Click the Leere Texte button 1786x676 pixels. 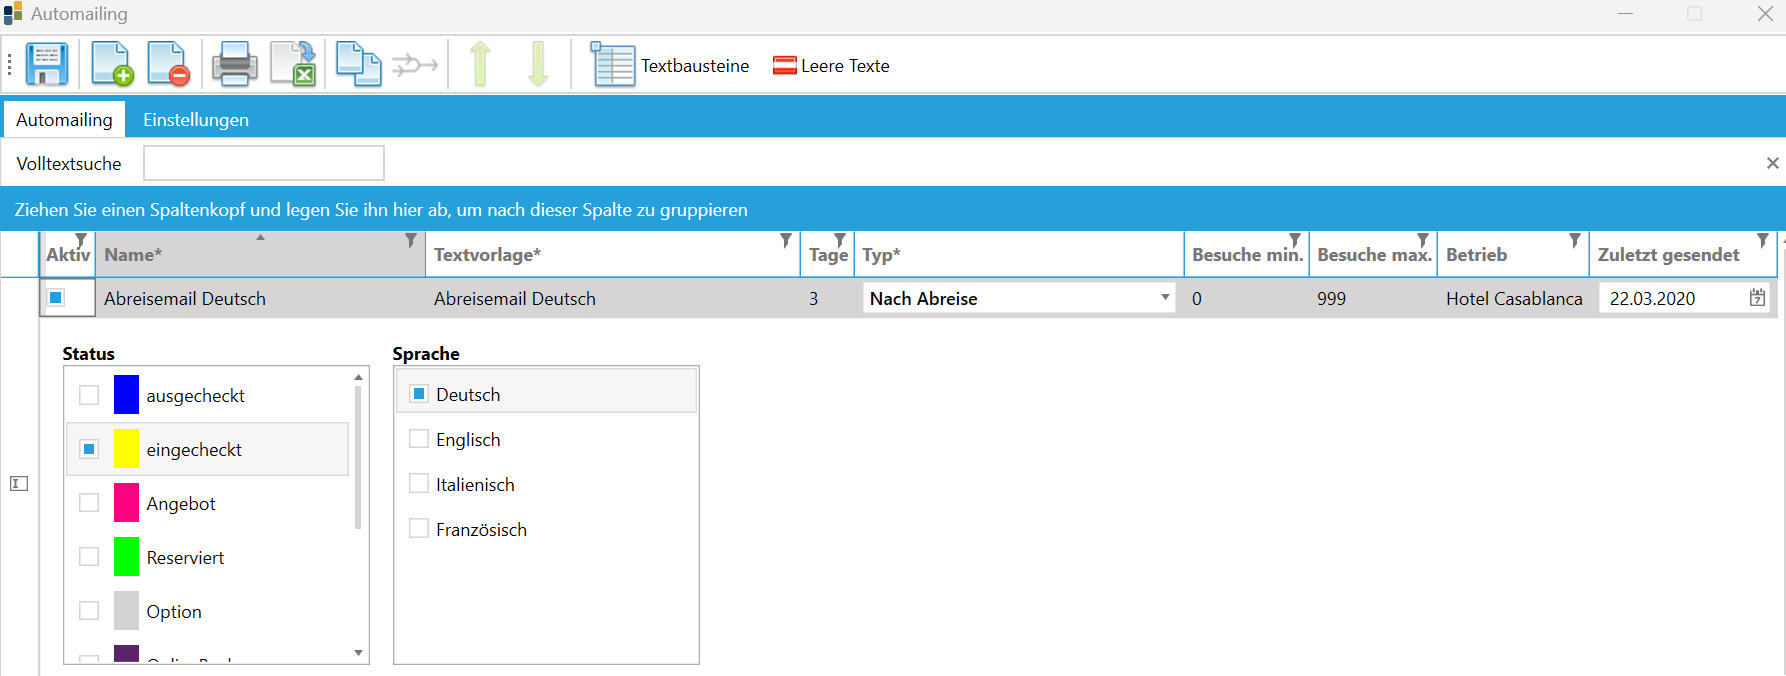831,66
